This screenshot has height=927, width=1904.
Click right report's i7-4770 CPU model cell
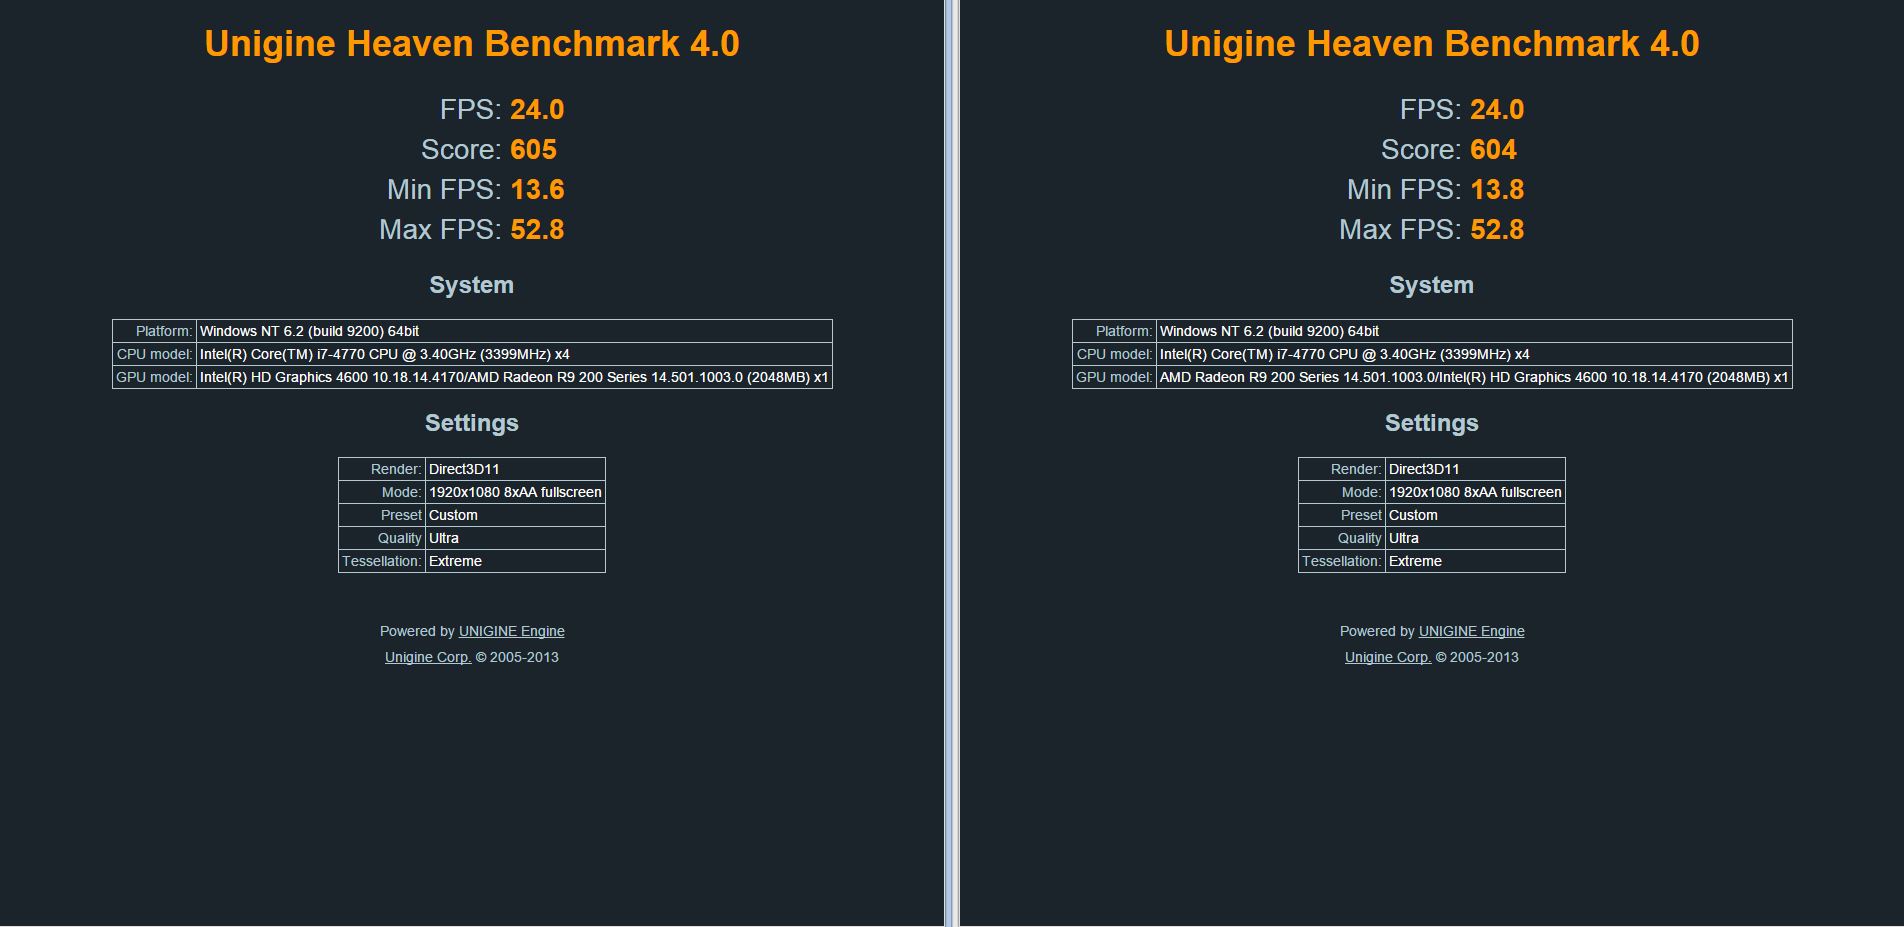(1474, 354)
